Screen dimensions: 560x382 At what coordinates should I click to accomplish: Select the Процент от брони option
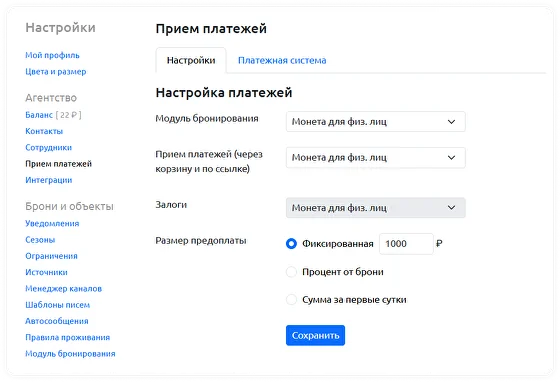[x=291, y=272]
